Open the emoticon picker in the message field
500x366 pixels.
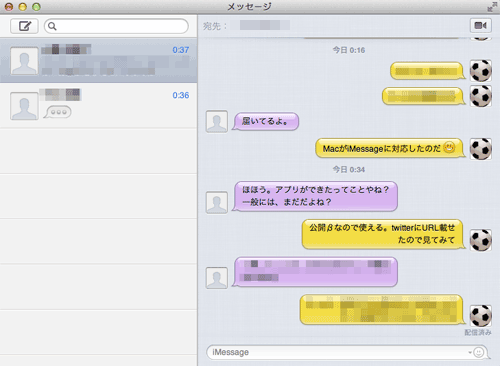click(x=478, y=352)
